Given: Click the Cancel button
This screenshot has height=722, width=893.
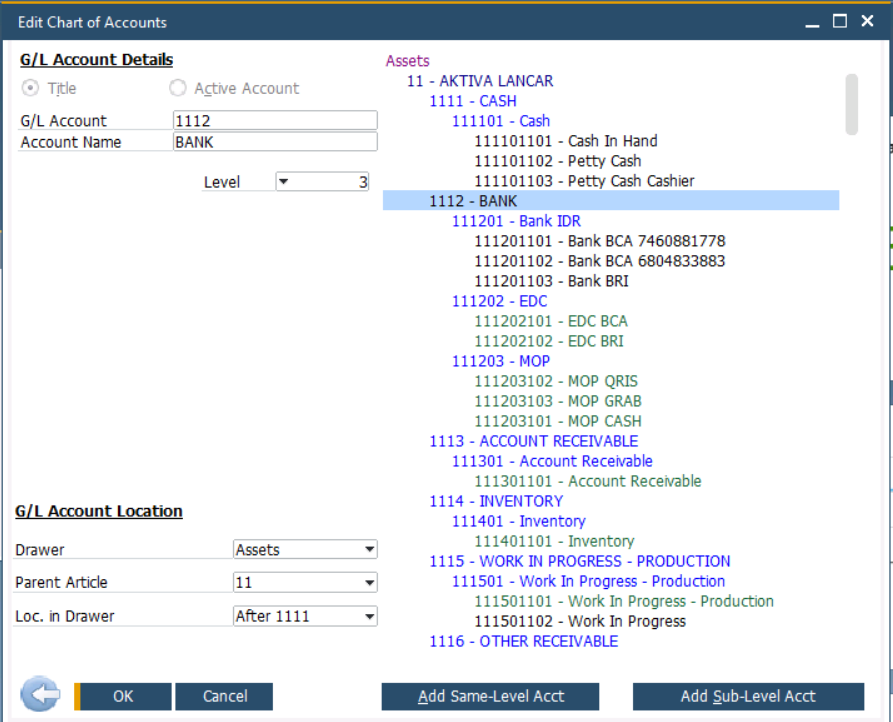Looking at the screenshot, I should point(224,696).
